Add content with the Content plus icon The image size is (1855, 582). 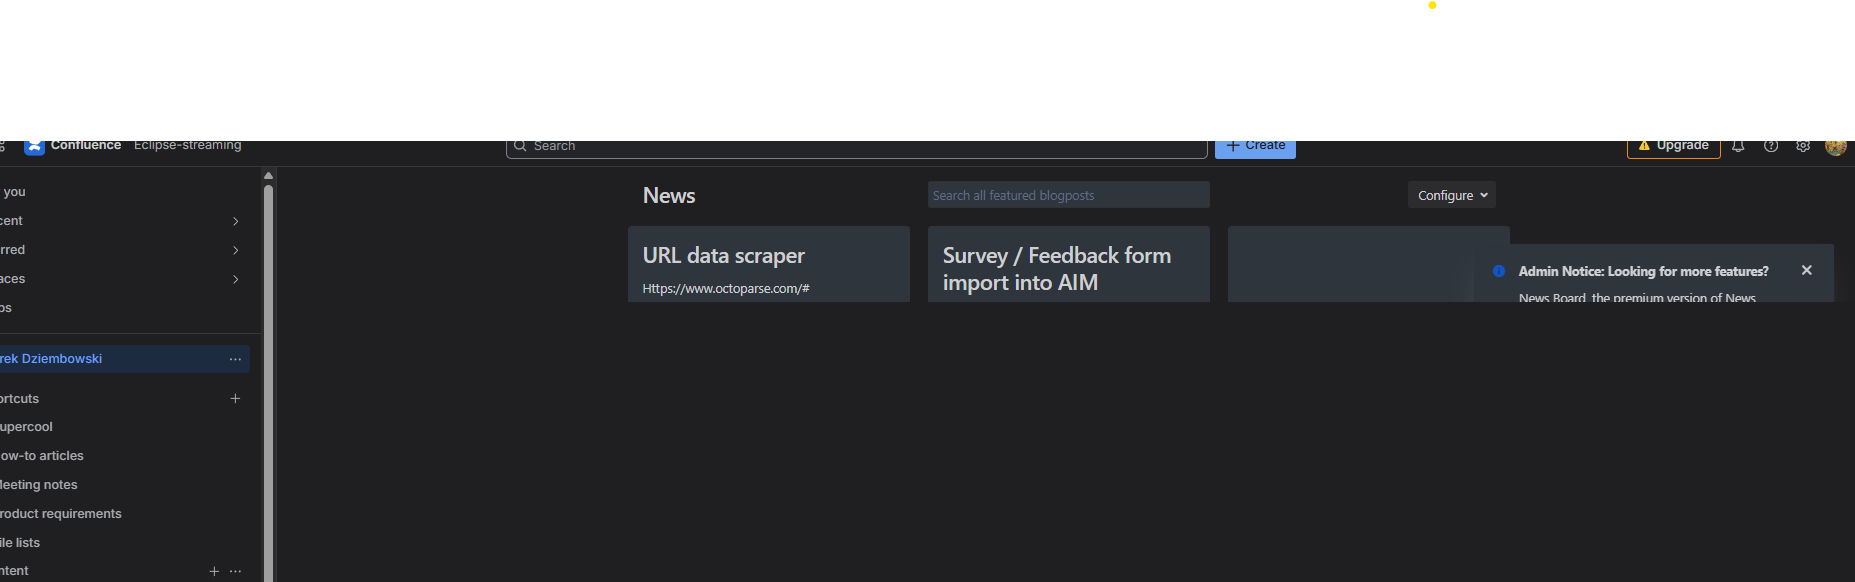214,571
